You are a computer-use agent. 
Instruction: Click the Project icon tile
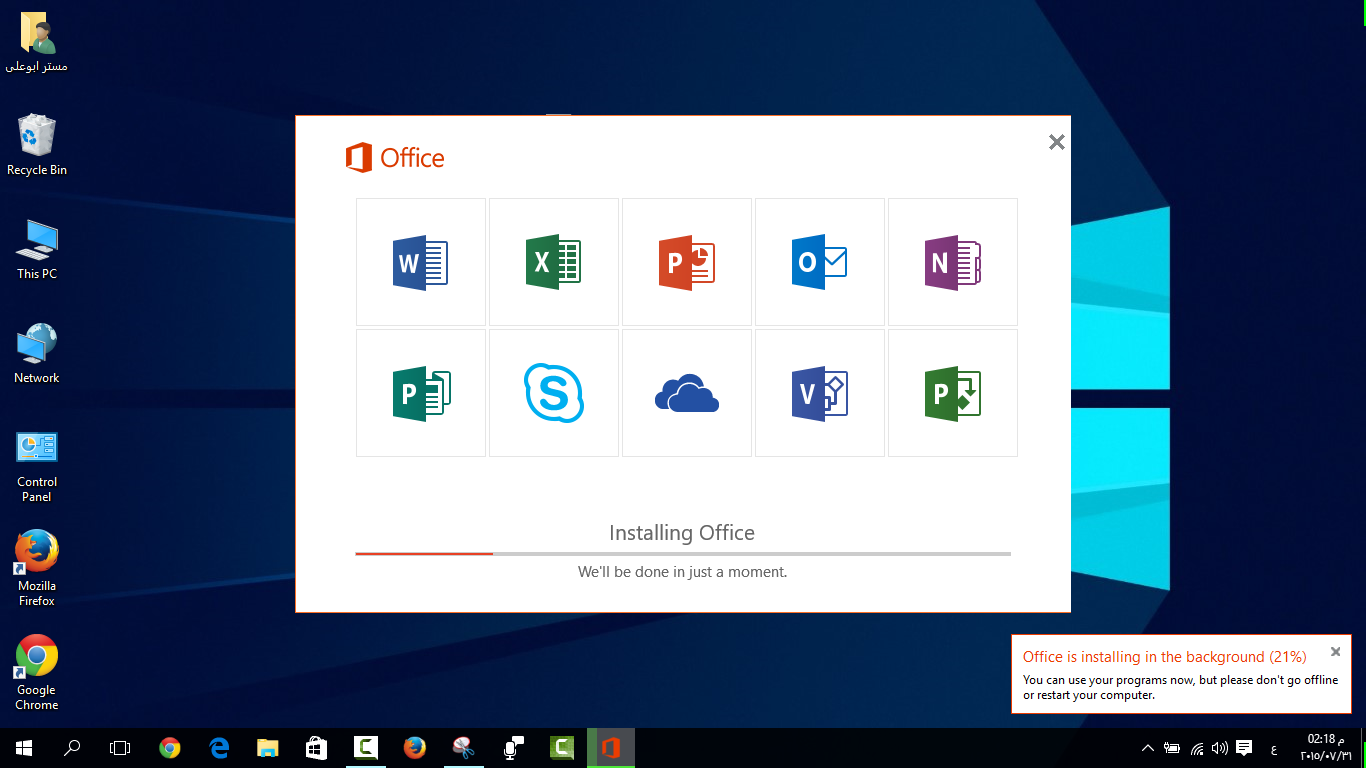[953, 393]
